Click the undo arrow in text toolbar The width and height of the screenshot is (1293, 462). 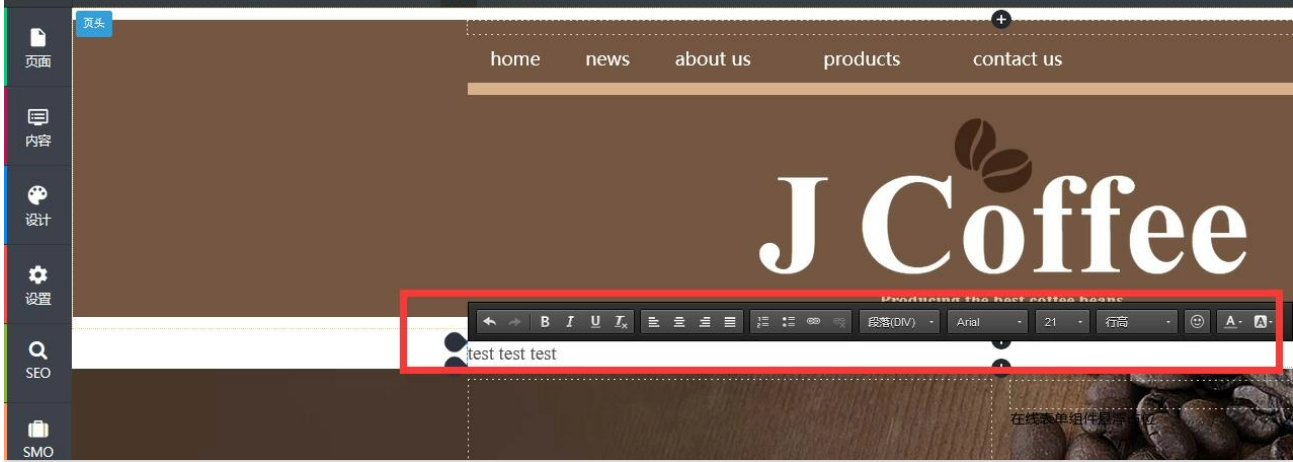click(489, 322)
